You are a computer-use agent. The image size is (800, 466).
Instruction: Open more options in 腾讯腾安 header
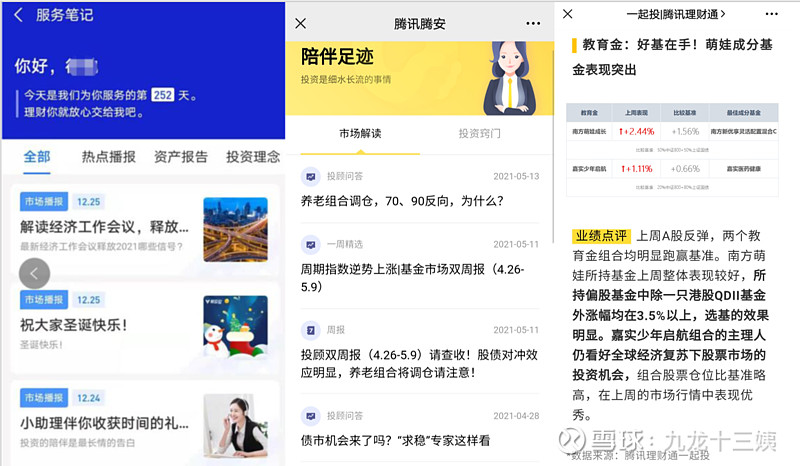(x=533, y=23)
